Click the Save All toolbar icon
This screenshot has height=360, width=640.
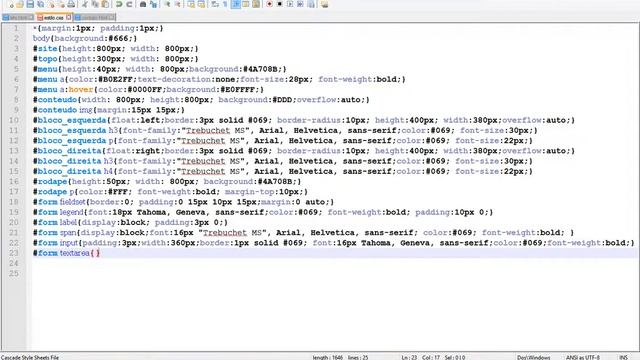[40, 4]
